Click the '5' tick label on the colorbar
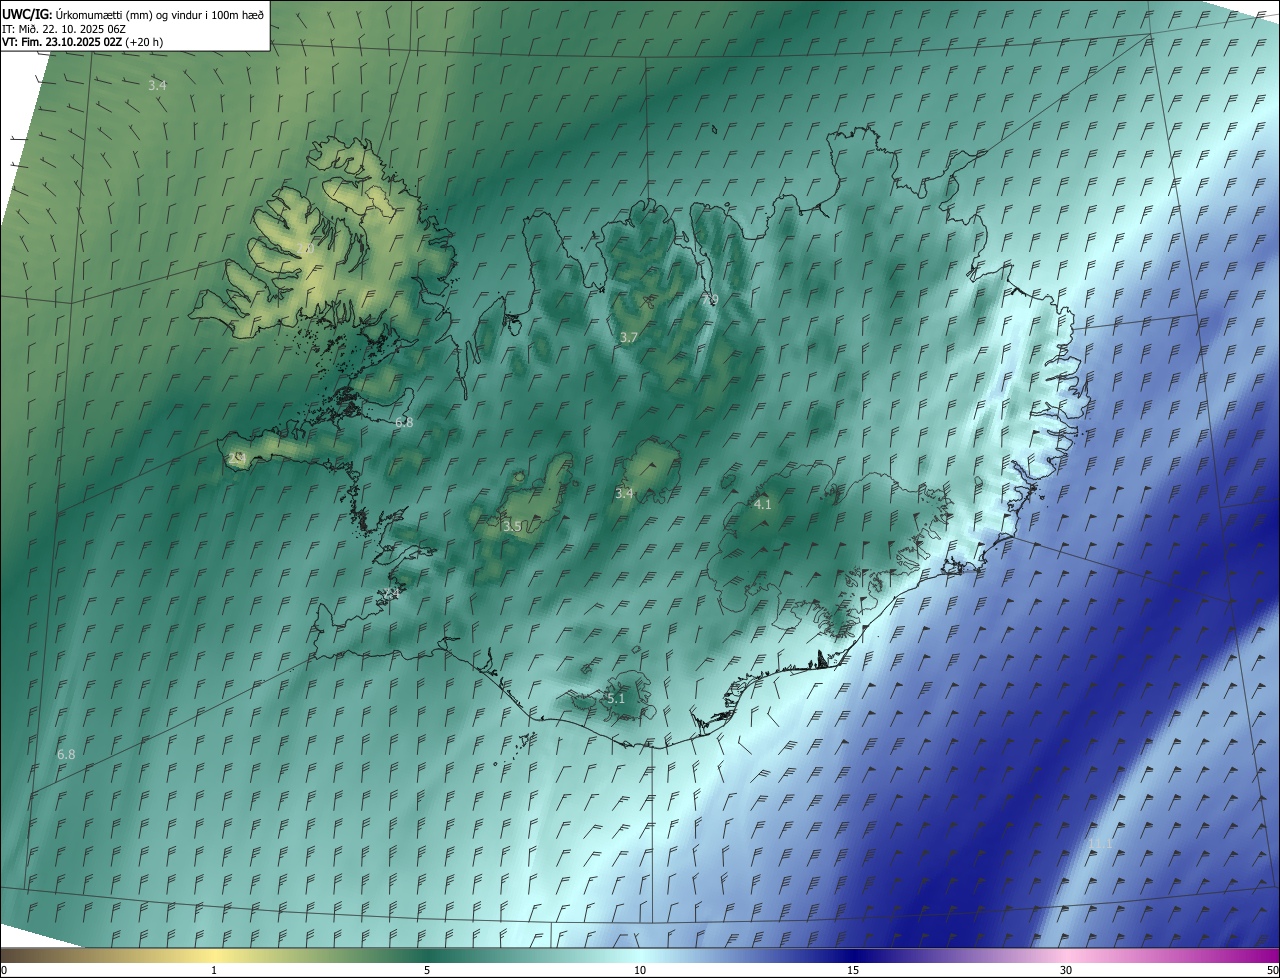Screen dimensions: 1280x978 point(427,970)
